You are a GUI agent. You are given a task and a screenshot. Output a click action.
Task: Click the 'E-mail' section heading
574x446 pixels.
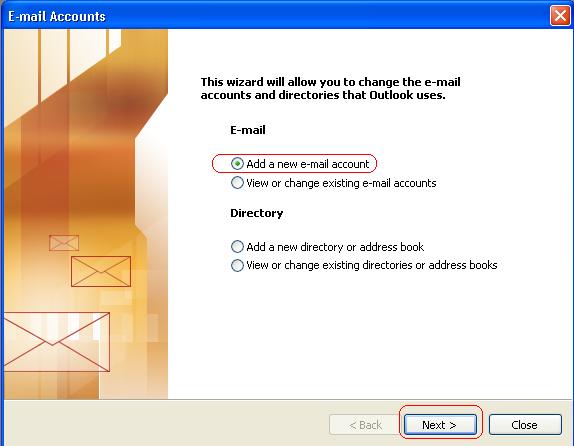pos(248,130)
